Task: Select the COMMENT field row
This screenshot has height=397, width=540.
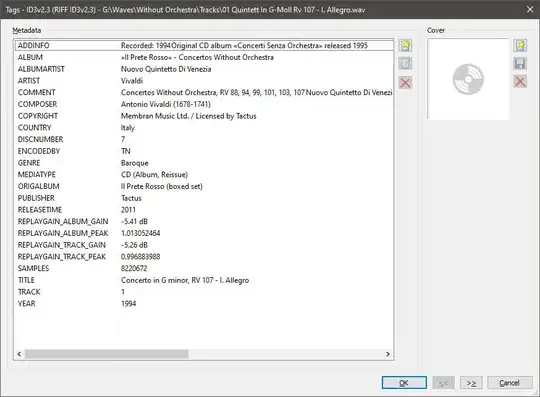Action: coord(204,92)
